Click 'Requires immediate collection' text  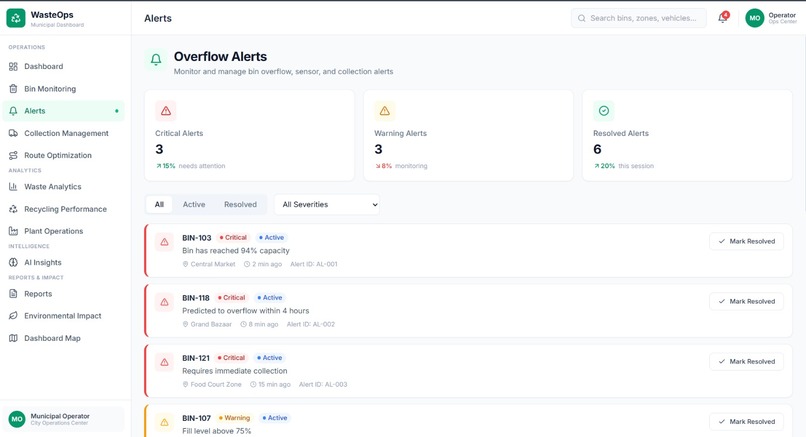(235, 371)
